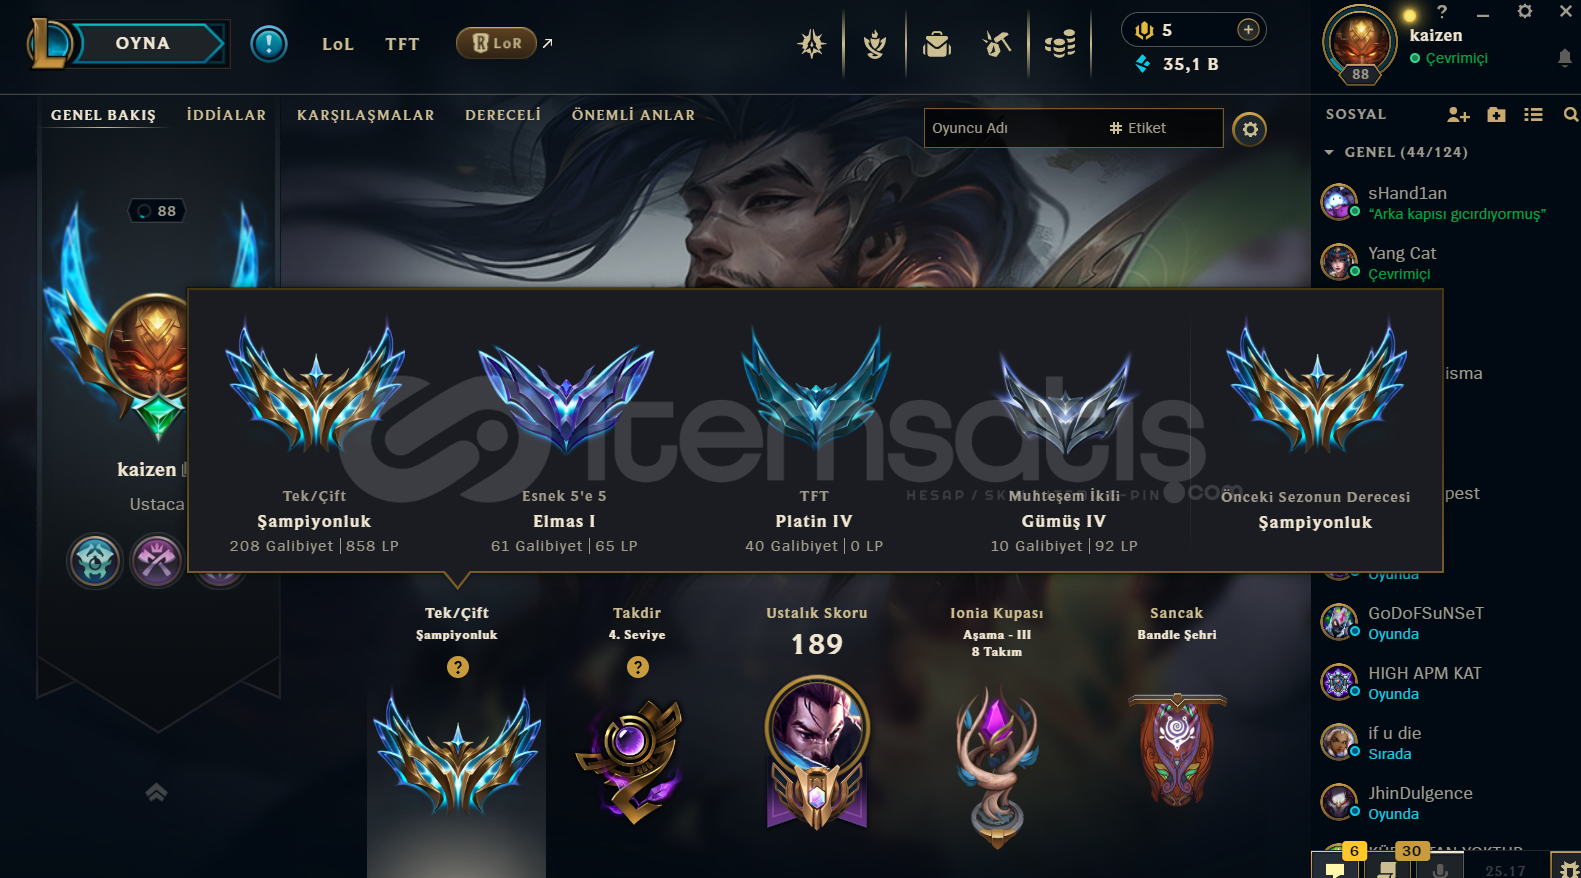
Task: Open the Store coins icon
Action: coord(1060,44)
